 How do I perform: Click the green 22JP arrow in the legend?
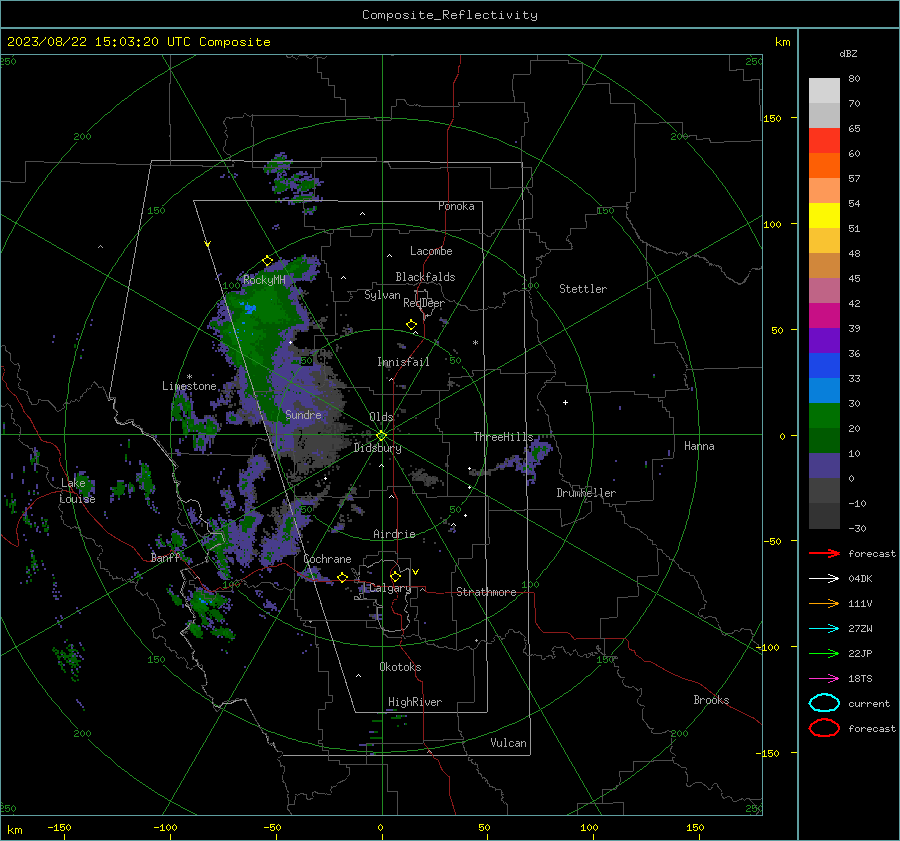[x=824, y=653]
